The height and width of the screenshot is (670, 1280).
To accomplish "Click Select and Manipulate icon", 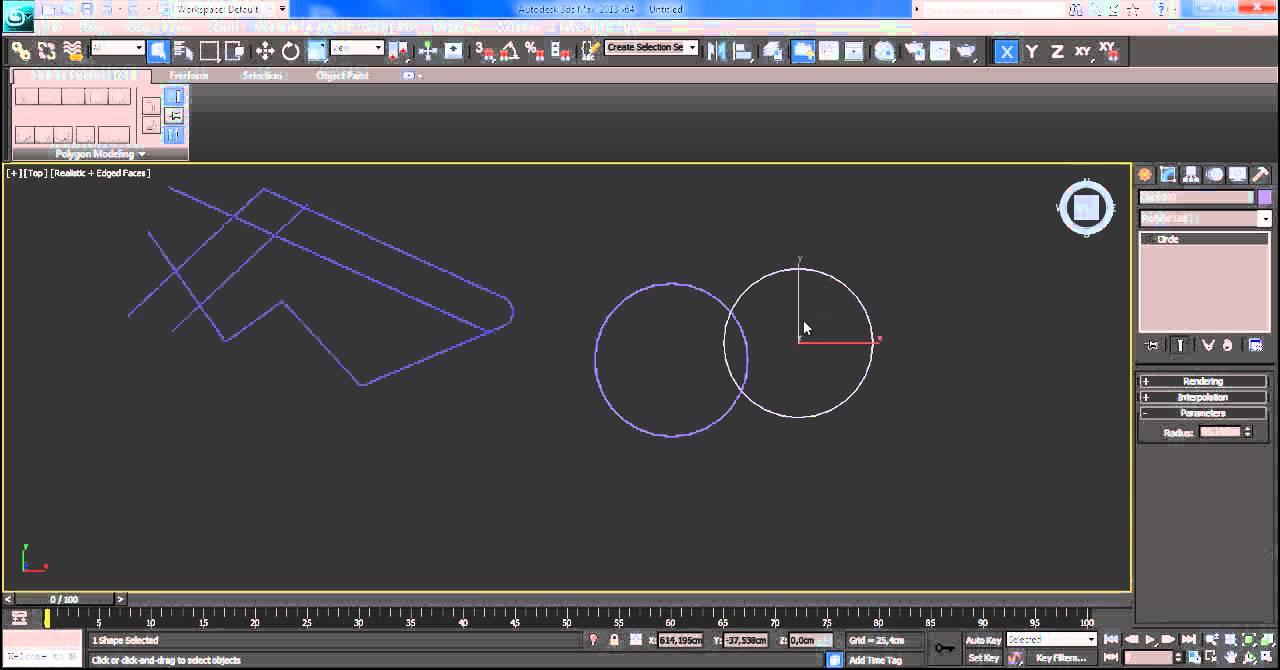I will pos(428,51).
